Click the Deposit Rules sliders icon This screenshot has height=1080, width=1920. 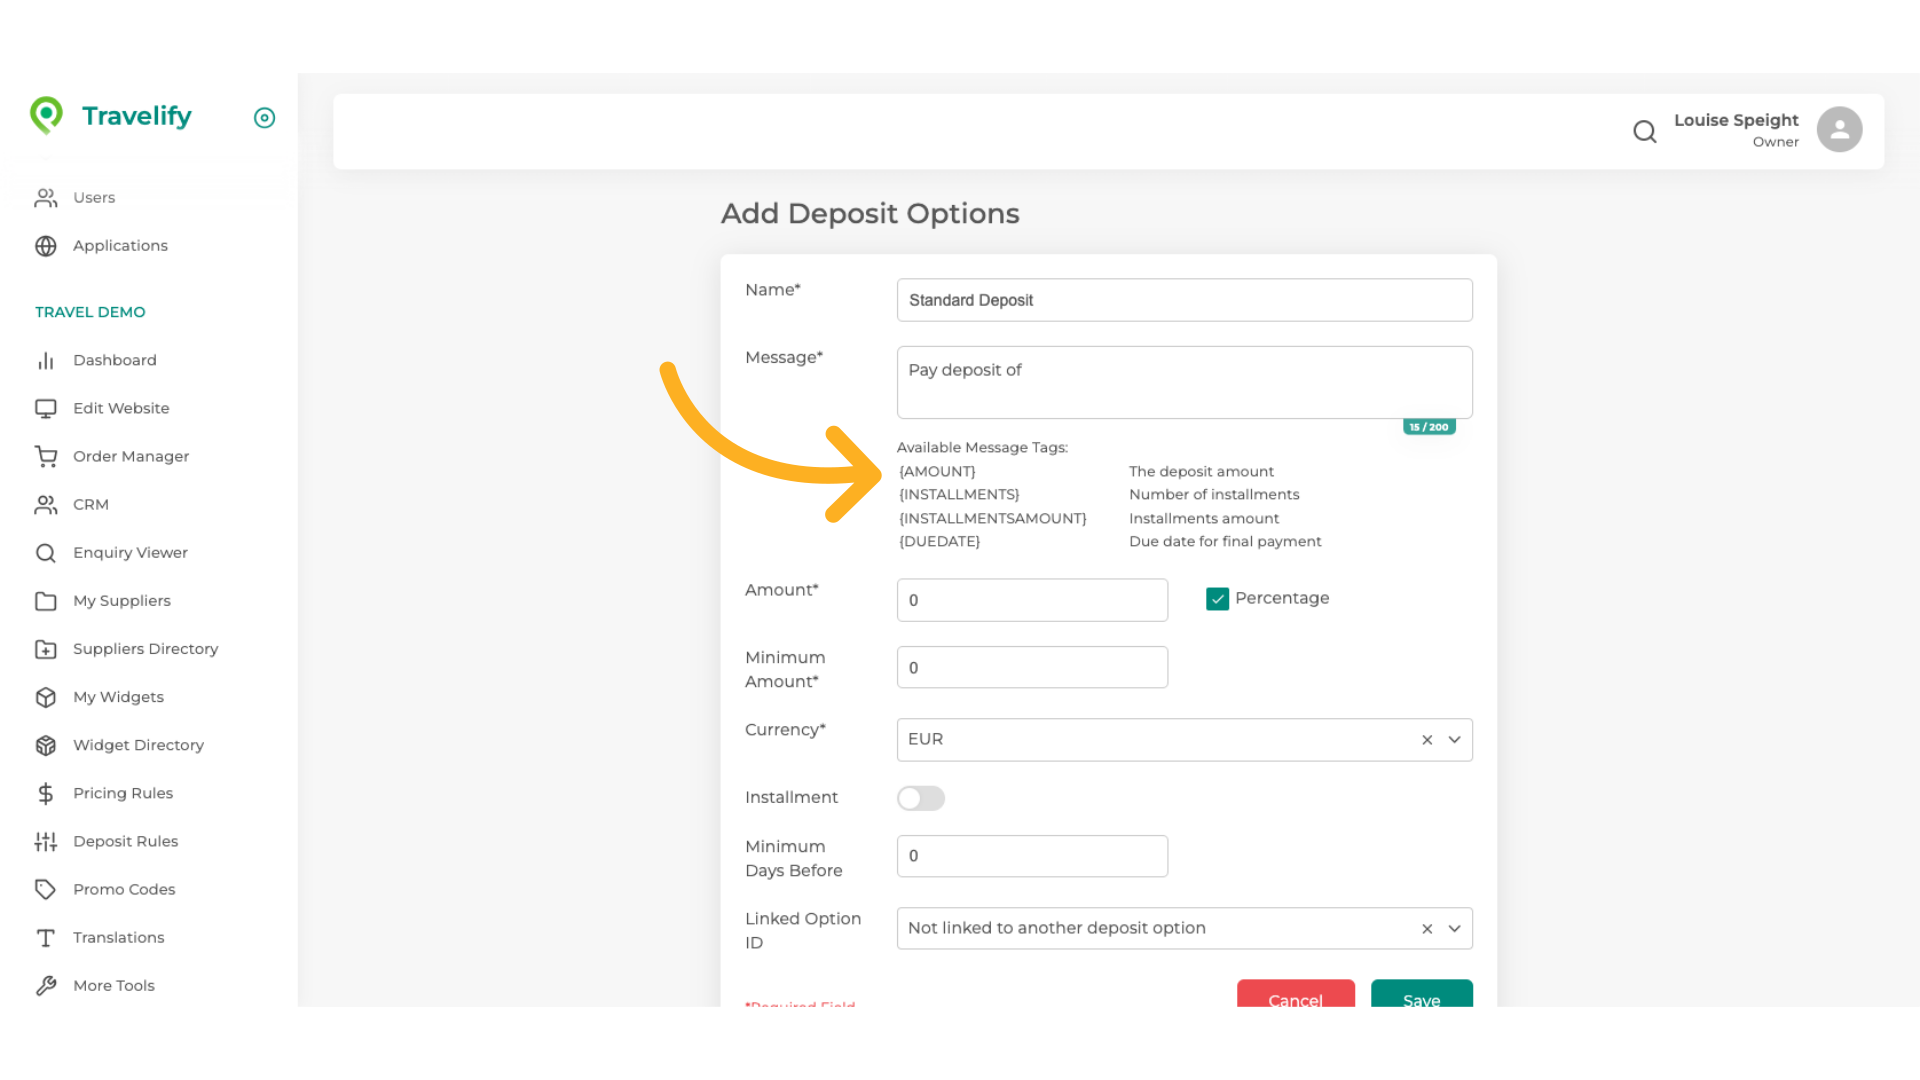tap(46, 842)
